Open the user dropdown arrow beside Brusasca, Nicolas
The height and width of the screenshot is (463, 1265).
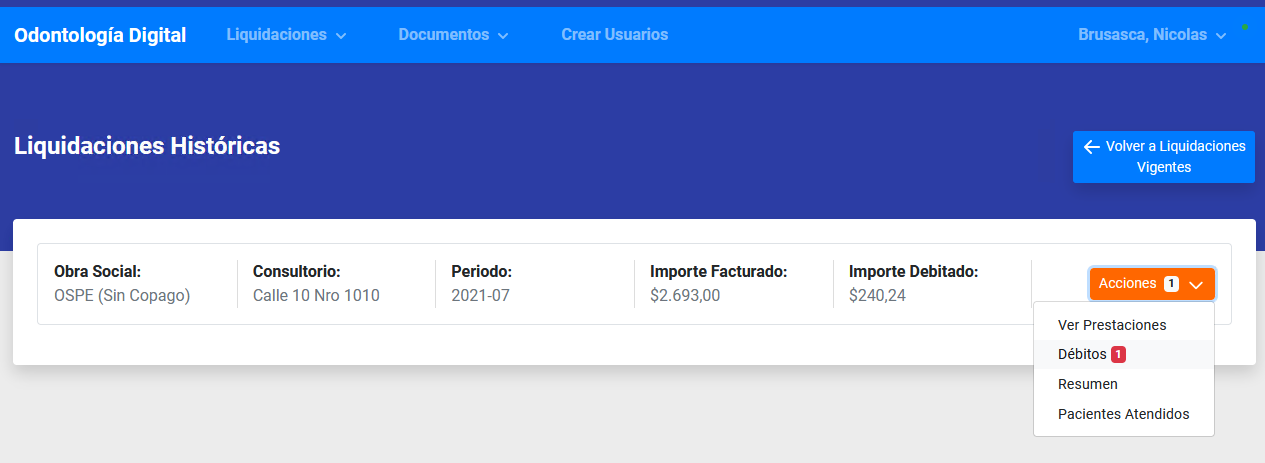pos(1221,35)
